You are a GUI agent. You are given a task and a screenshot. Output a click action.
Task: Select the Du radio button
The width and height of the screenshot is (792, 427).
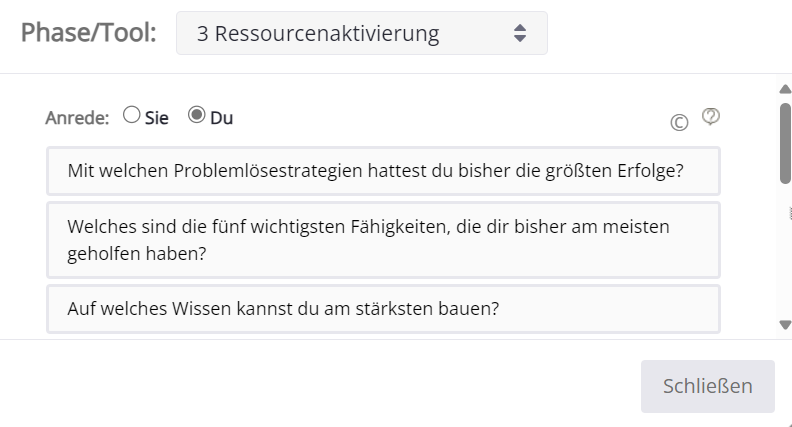tap(196, 115)
